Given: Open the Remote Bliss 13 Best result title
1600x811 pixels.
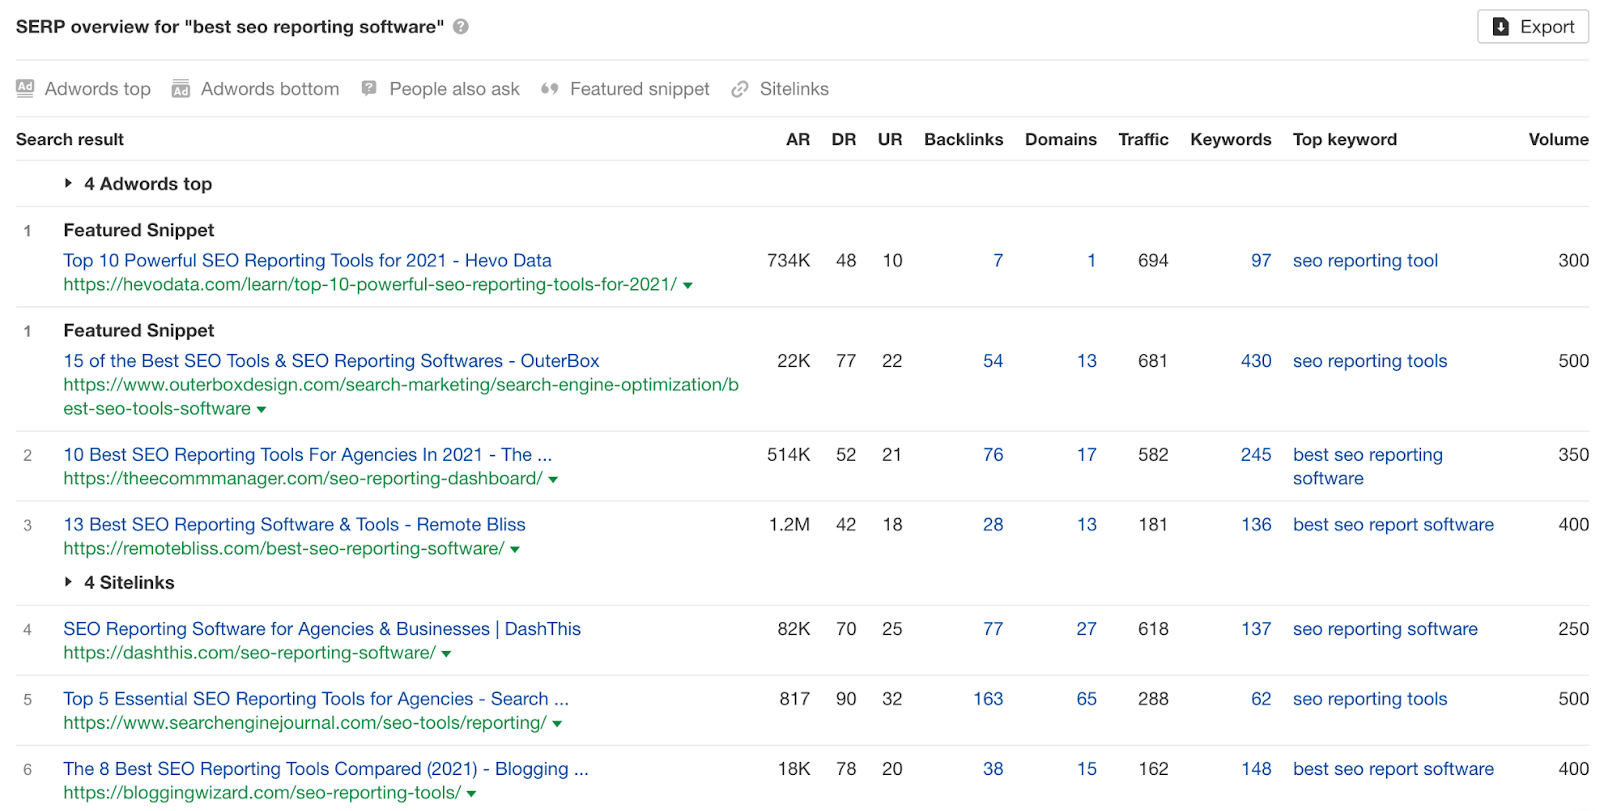Looking at the screenshot, I should coord(294,525).
